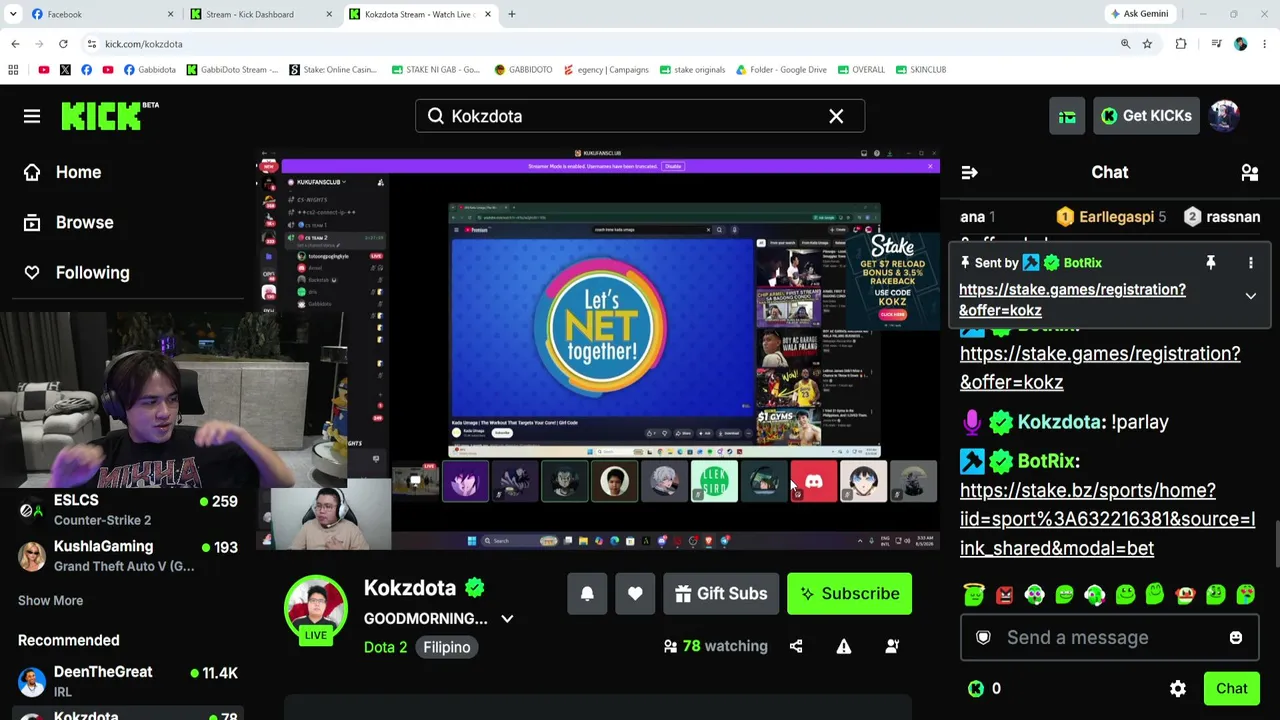
Task: Share the stream
Action: coord(796,646)
